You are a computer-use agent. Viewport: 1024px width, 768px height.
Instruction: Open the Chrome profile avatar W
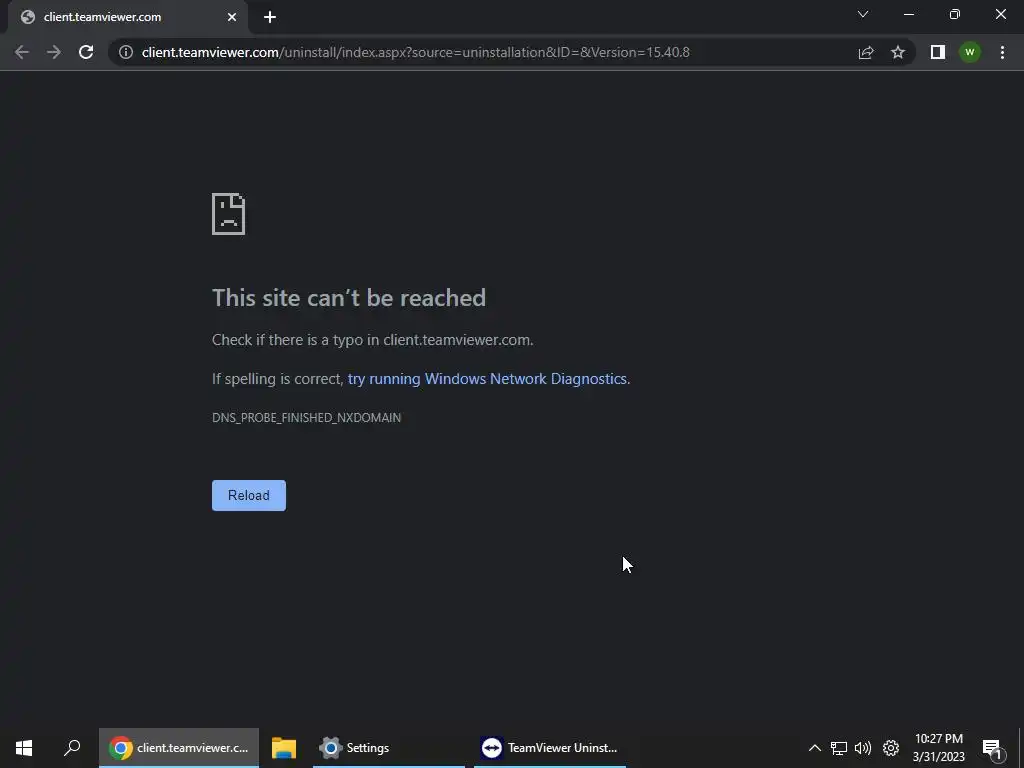[x=970, y=52]
